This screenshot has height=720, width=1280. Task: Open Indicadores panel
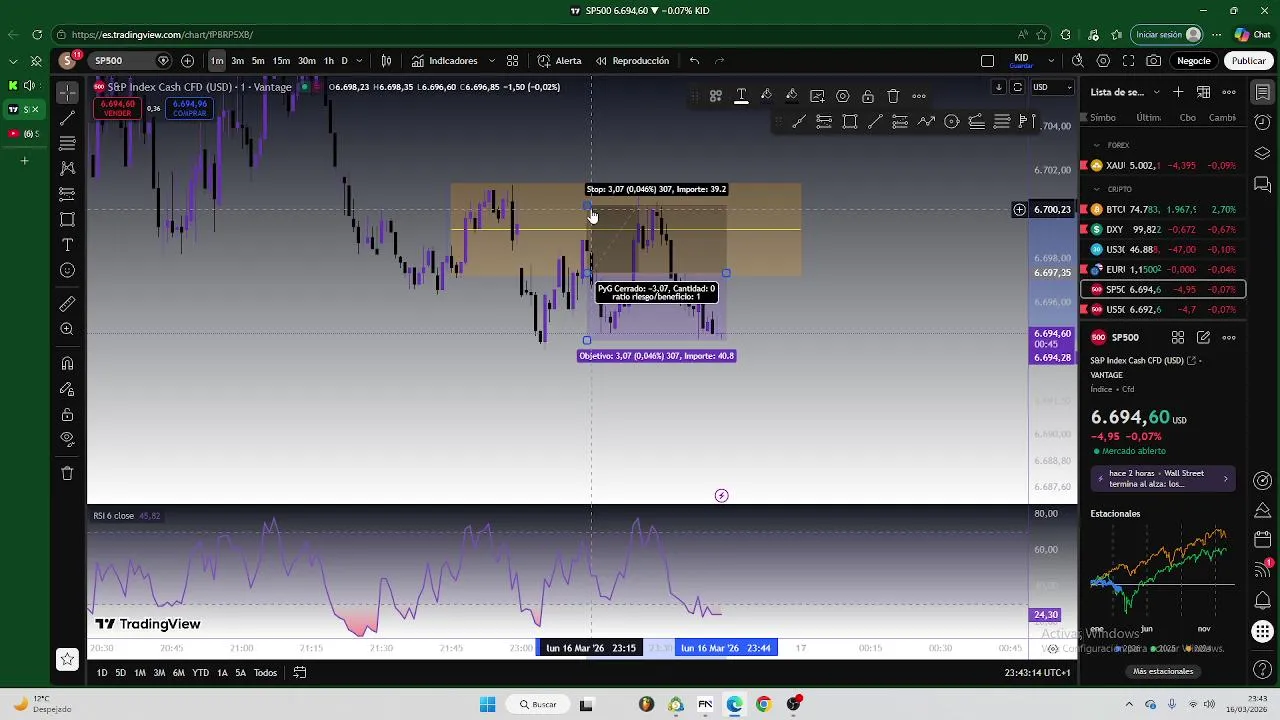point(444,61)
